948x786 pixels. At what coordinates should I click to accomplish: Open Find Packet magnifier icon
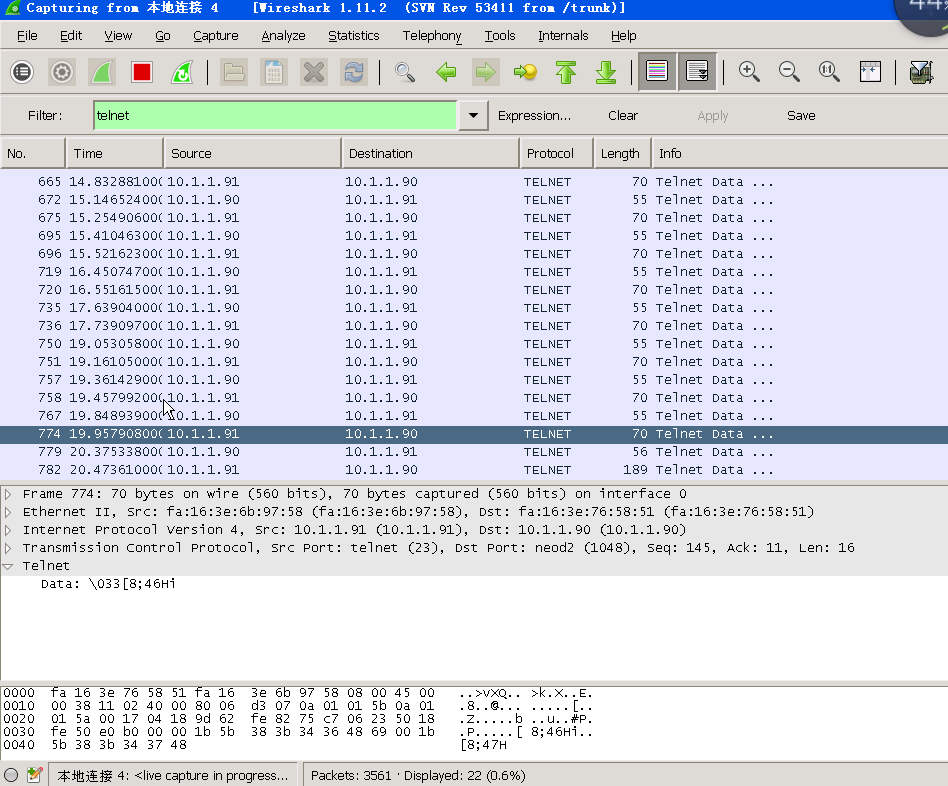coord(405,72)
